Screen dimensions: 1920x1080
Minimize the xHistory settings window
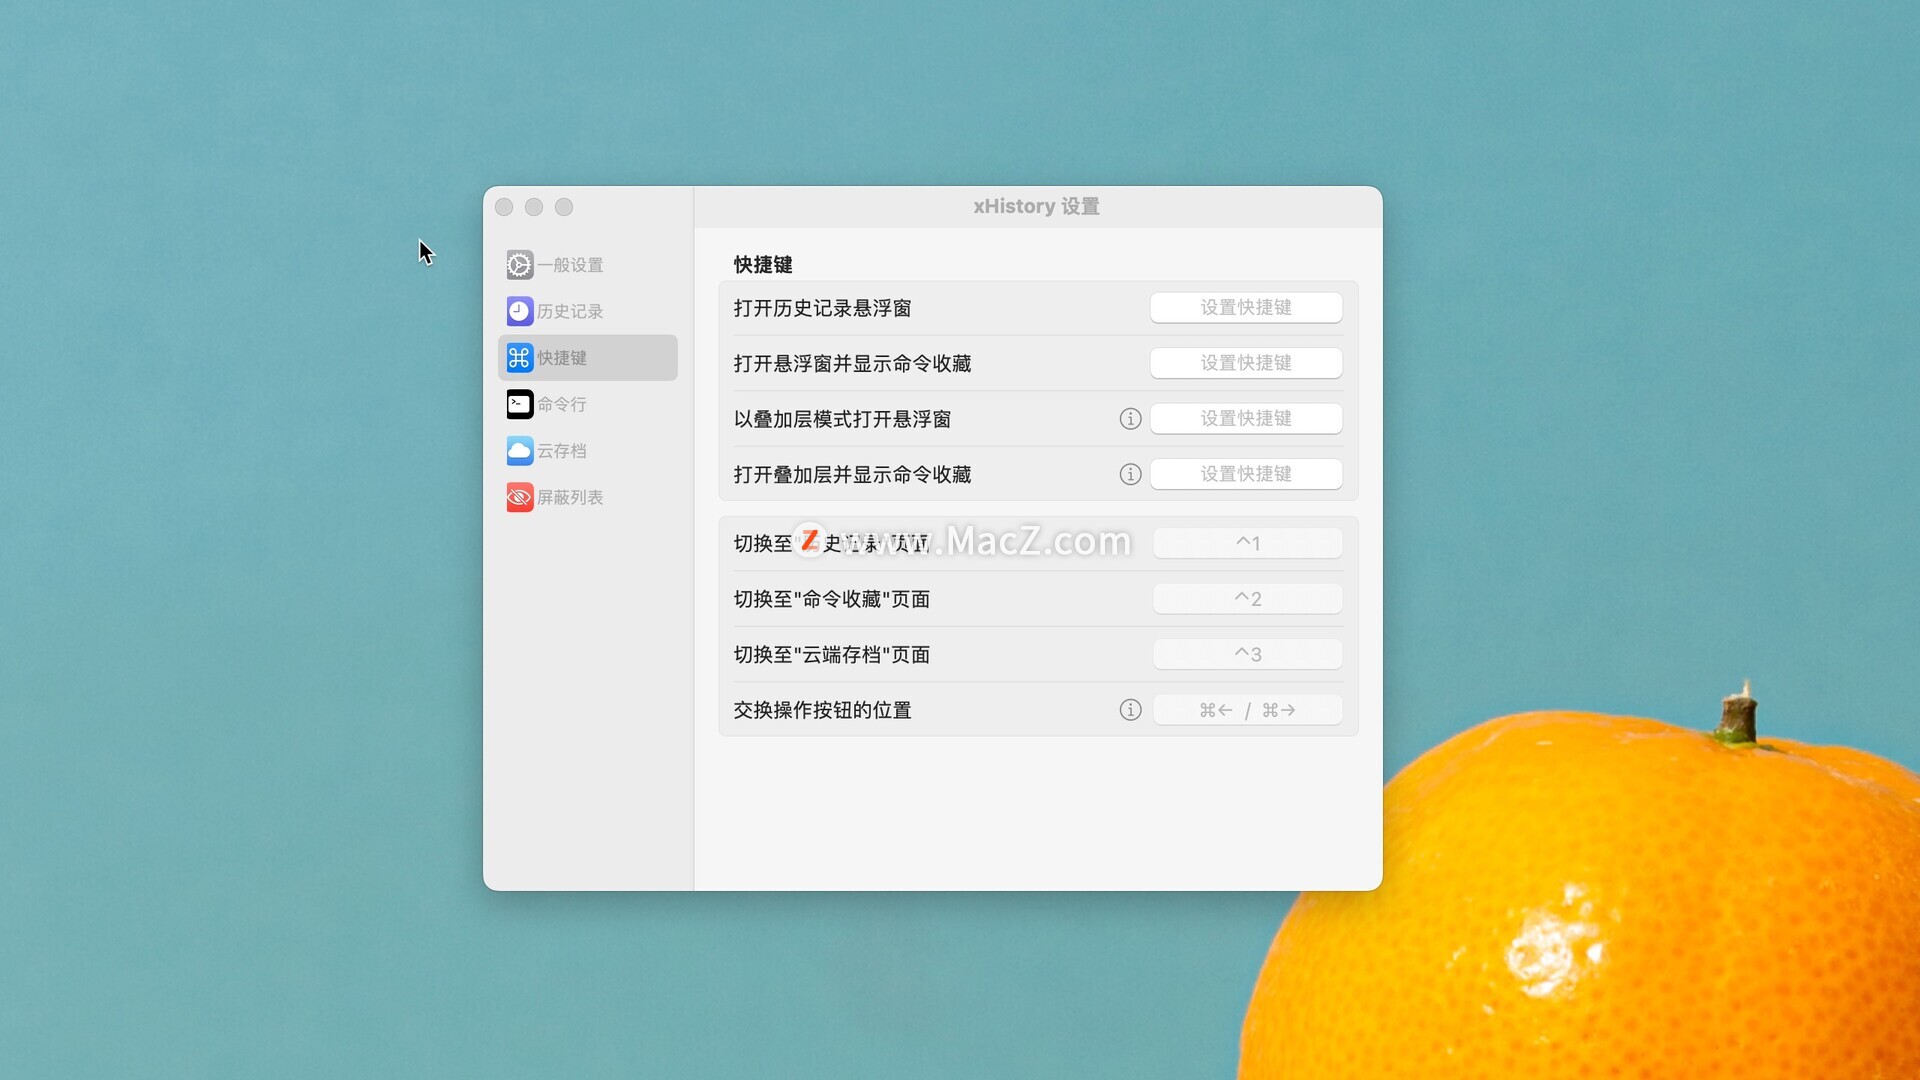pyautogui.click(x=534, y=207)
